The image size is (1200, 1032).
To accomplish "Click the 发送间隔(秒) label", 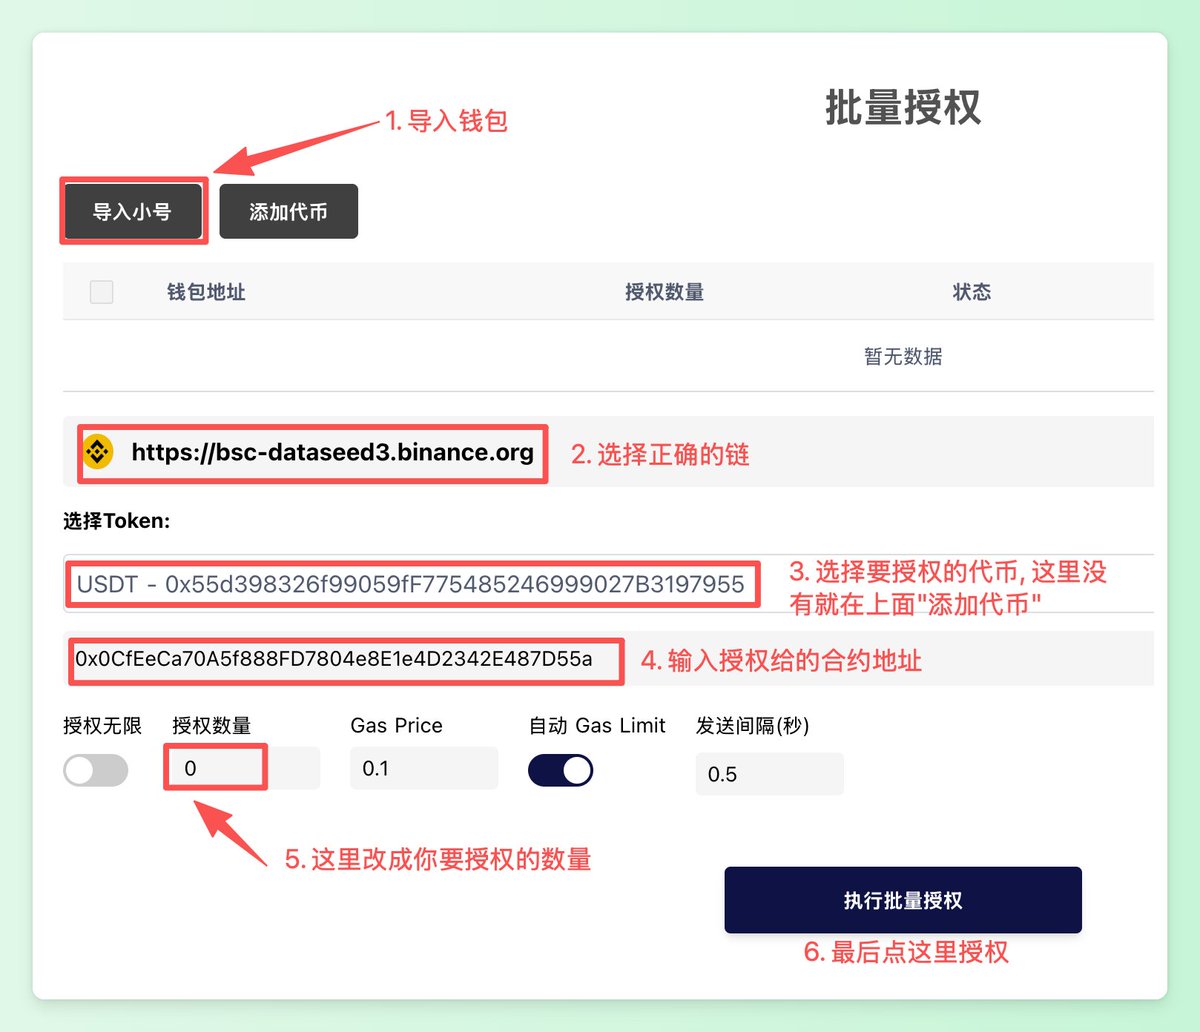I will (752, 726).
